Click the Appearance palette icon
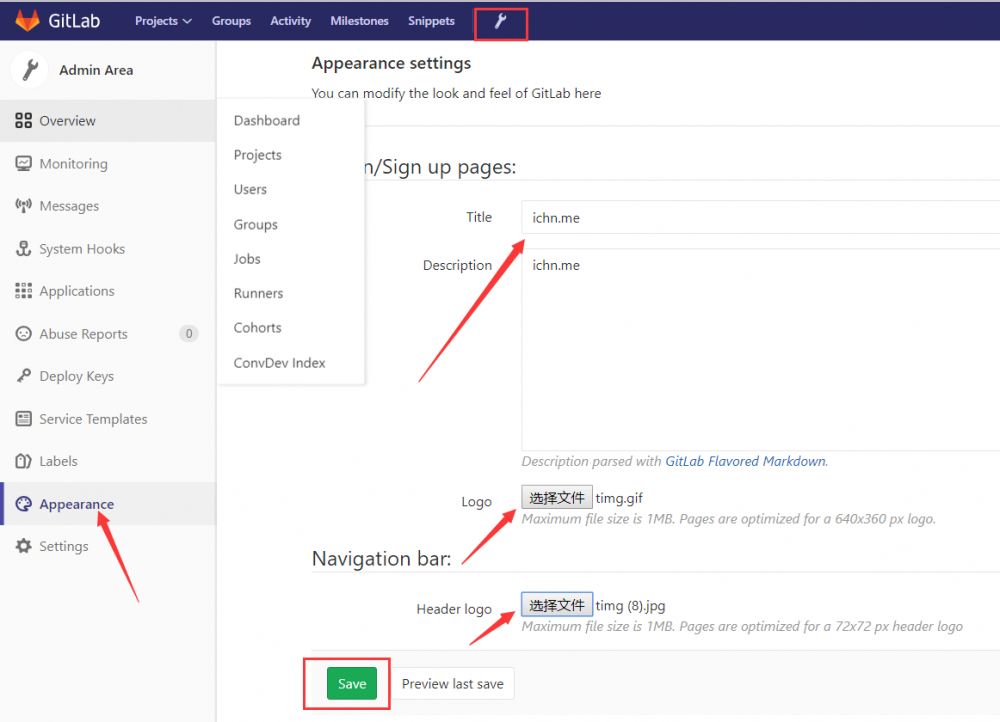The height and width of the screenshot is (722, 1000). click(24, 504)
